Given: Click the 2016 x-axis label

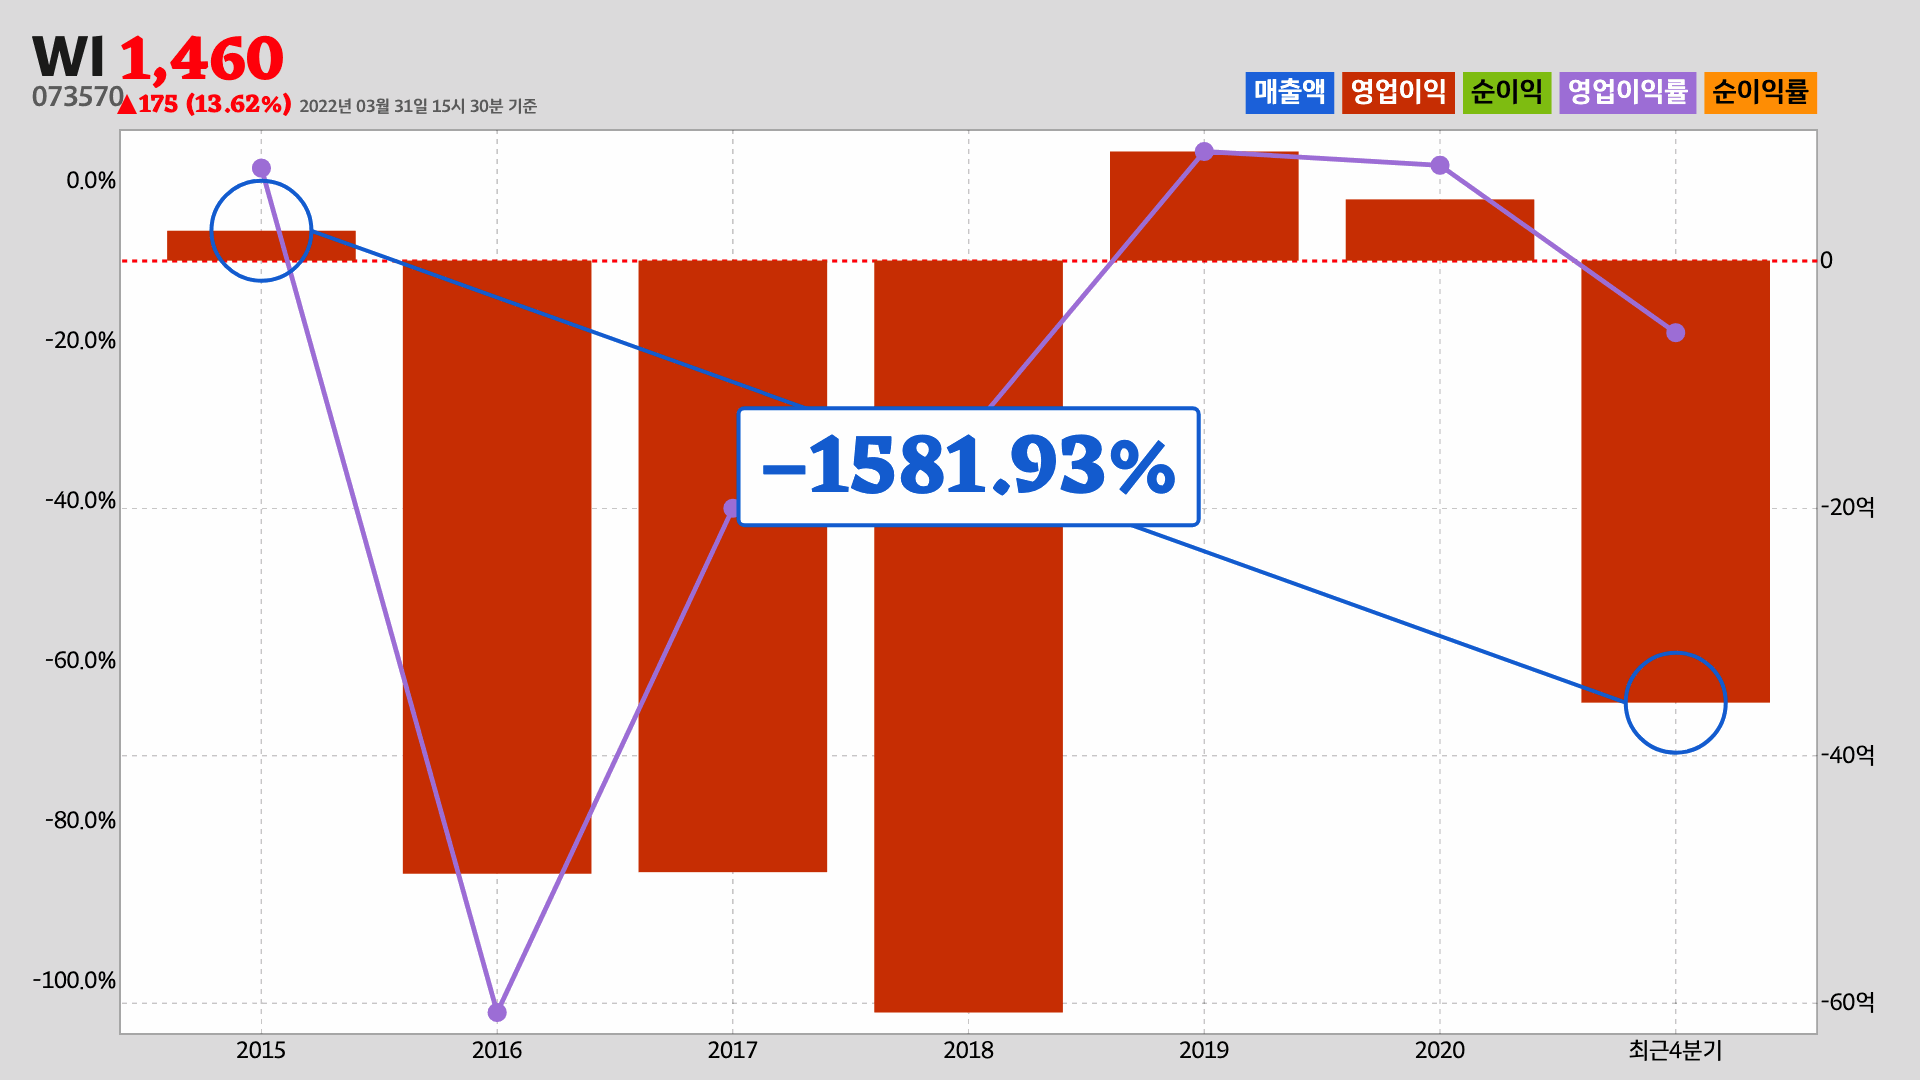Looking at the screenshot, I should [497, 1050].
